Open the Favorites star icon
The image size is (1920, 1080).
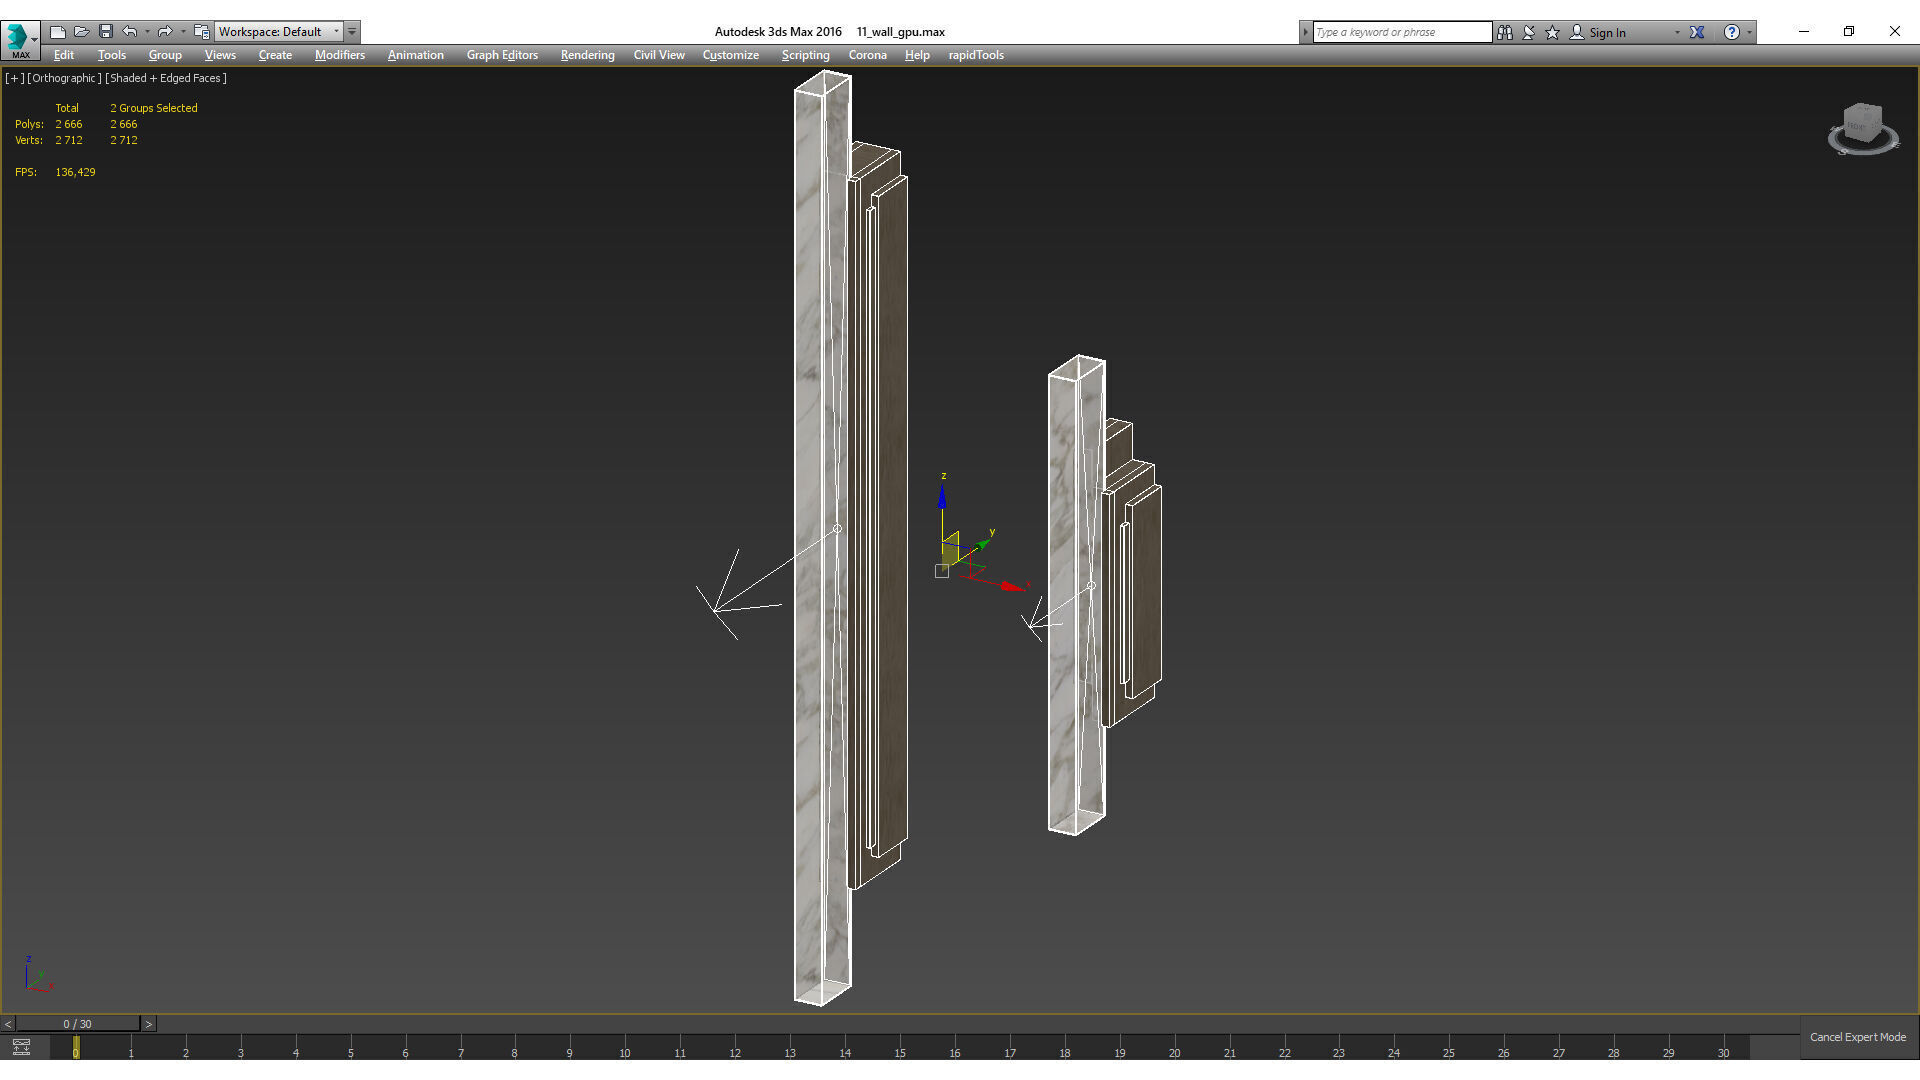point(1553,32)
